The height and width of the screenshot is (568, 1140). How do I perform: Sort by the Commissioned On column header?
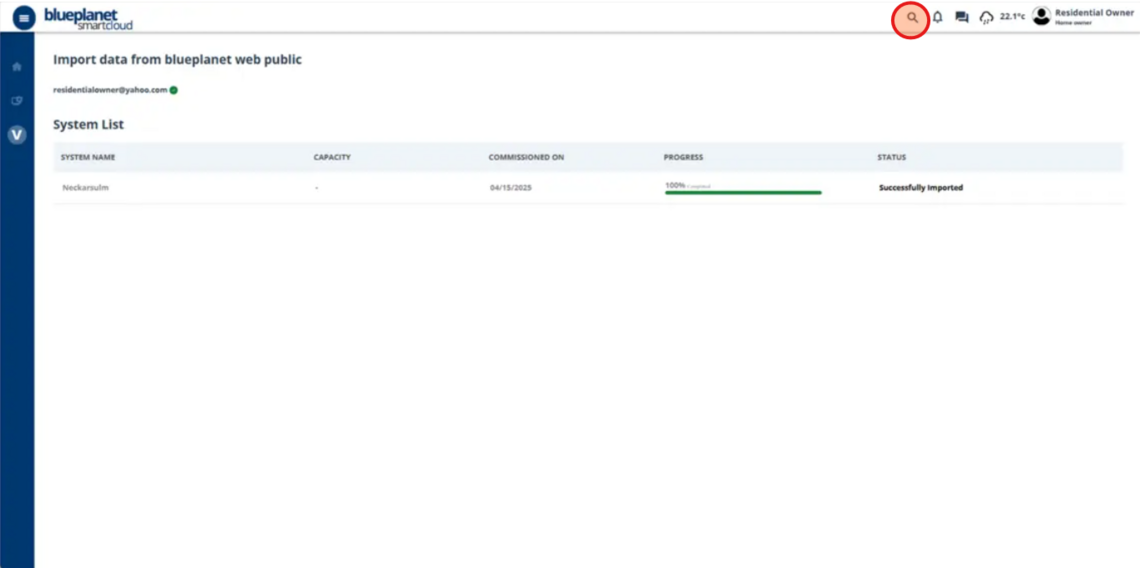tap(526, 158)
